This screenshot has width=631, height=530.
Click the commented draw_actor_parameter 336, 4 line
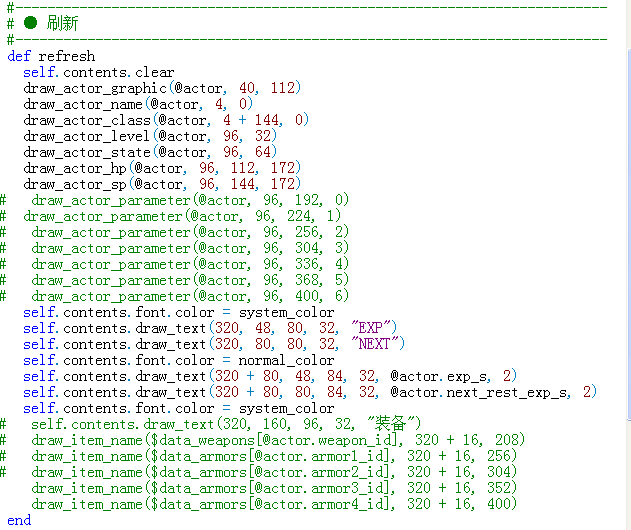click(174, 264)
